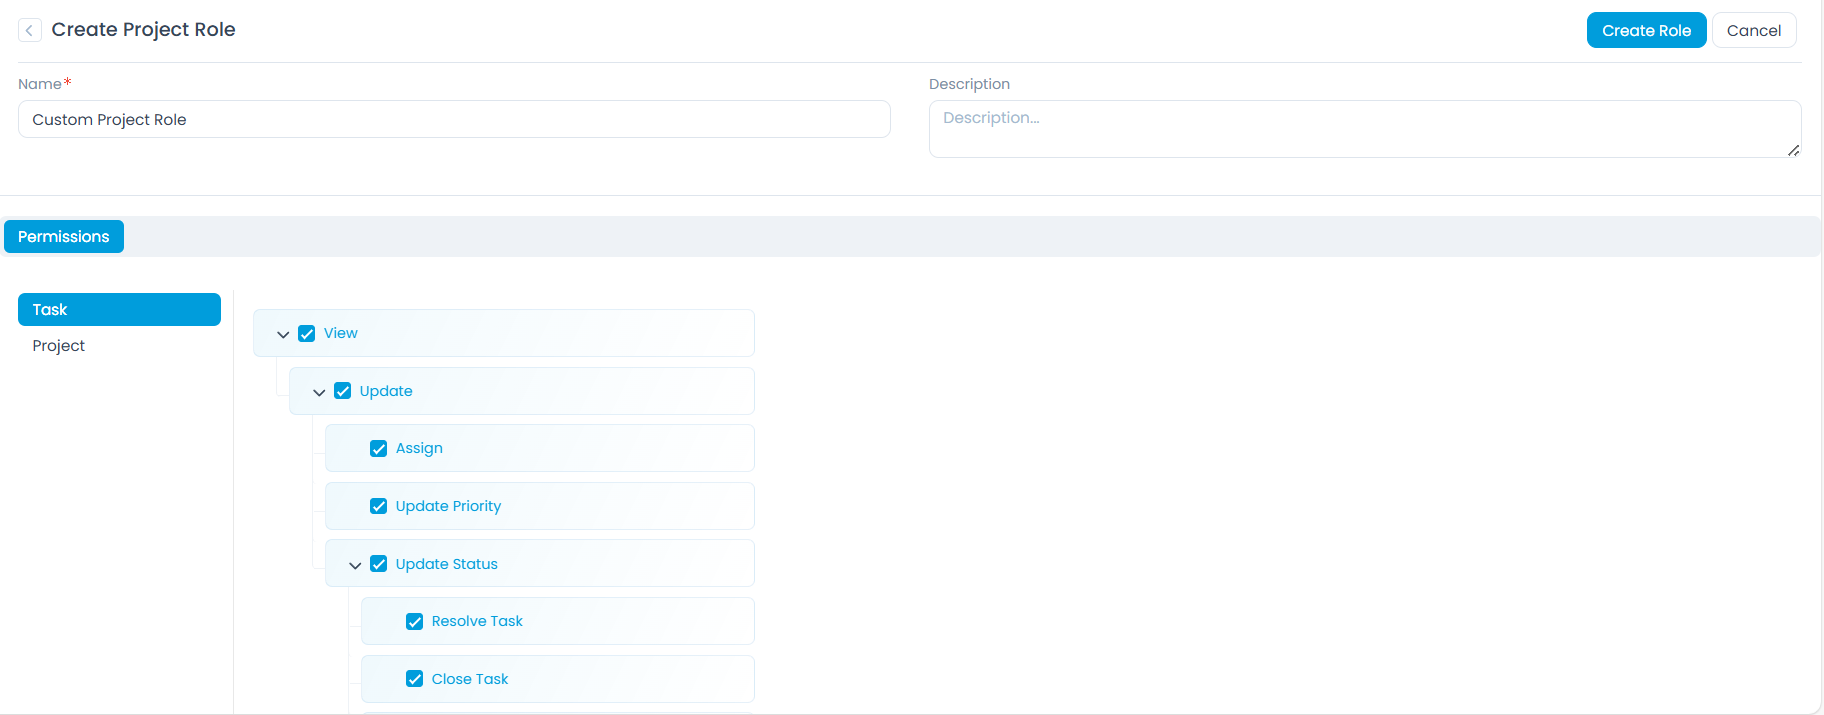Grab the Description resize handle
This screenshot has width=1824, height=715.
[1793, 150]
